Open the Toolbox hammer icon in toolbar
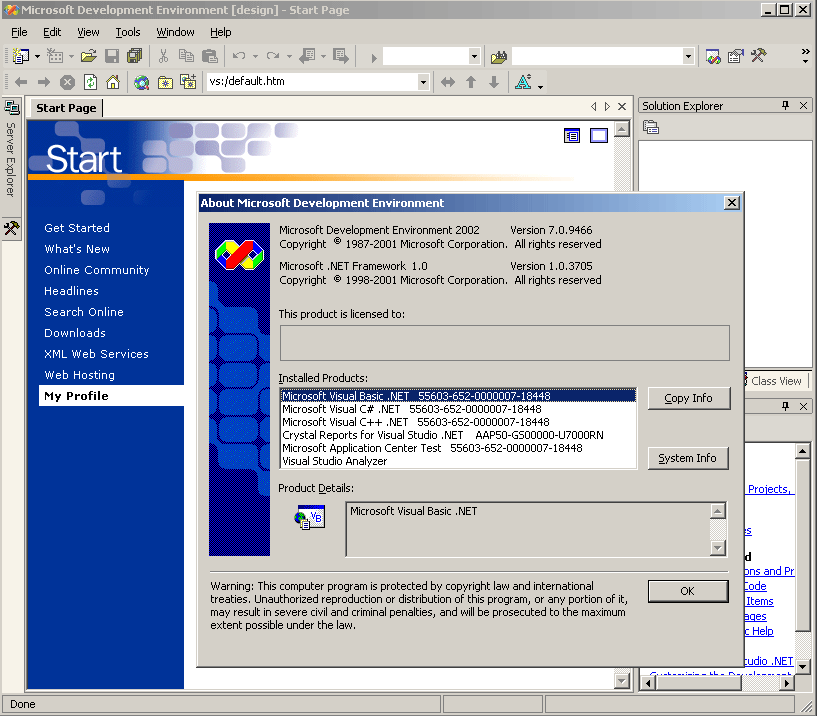 tap(759, 56)
